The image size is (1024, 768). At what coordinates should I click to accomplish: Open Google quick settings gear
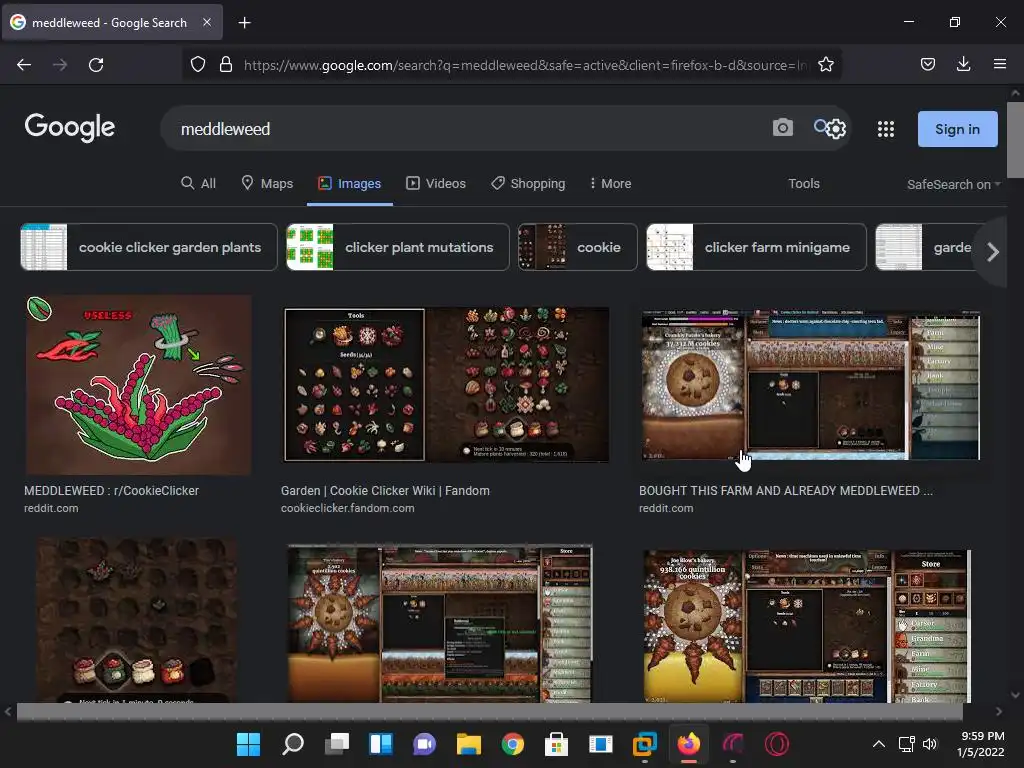835,129
